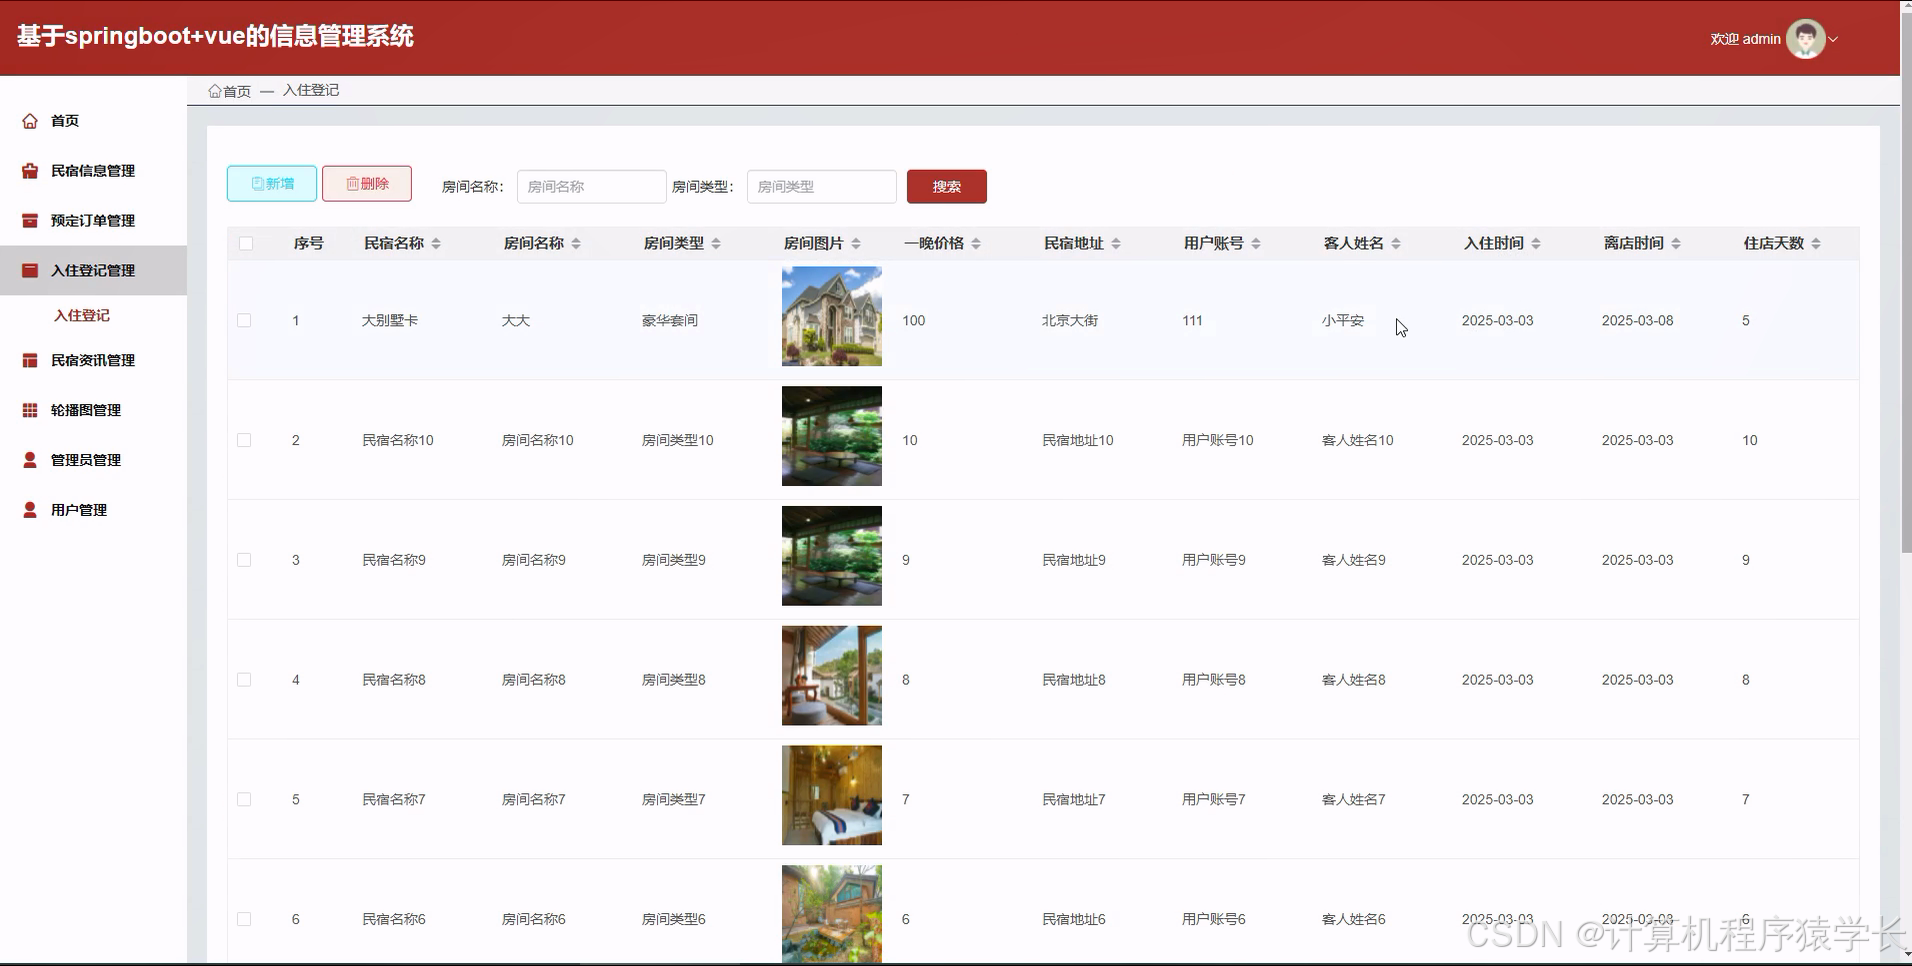Check the checkbox for row 3 民宿名称9
Image resolution: width=1912 pixels, height=966 pixels.
[x=244, y=559]
